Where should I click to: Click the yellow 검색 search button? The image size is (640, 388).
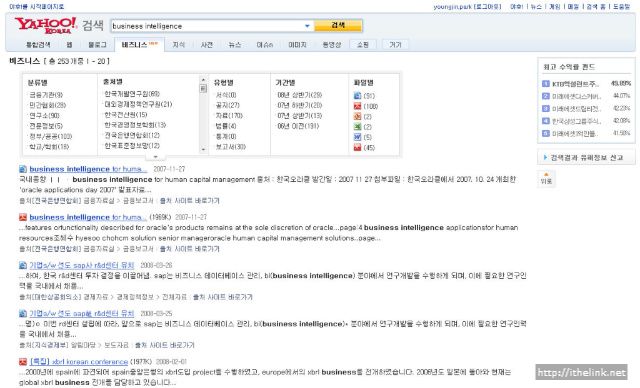tap(338, 25)
